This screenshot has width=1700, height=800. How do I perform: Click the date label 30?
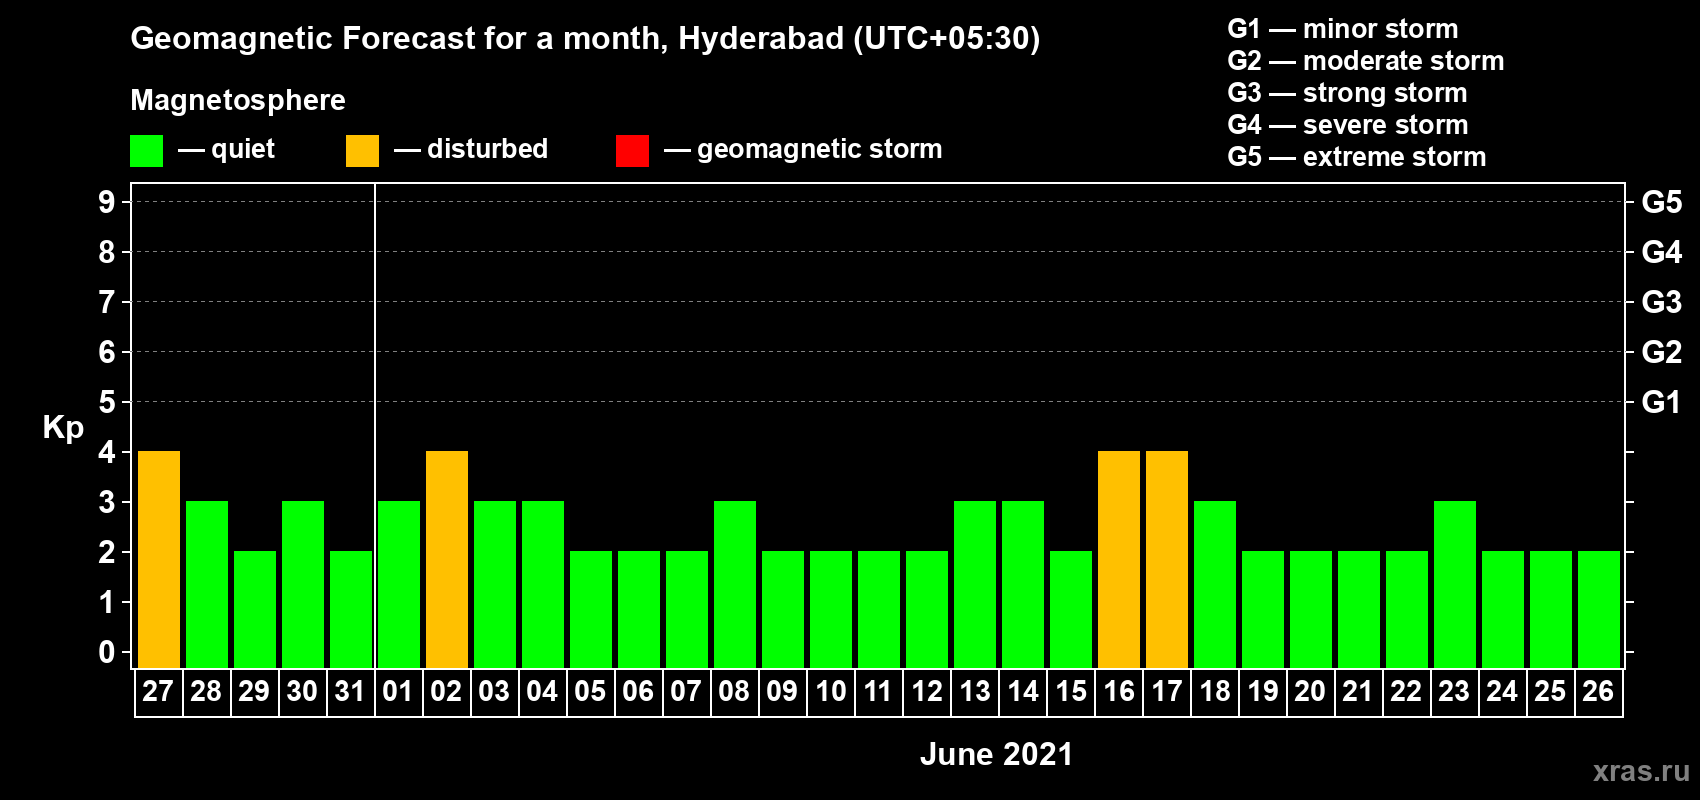coord(302,692)
